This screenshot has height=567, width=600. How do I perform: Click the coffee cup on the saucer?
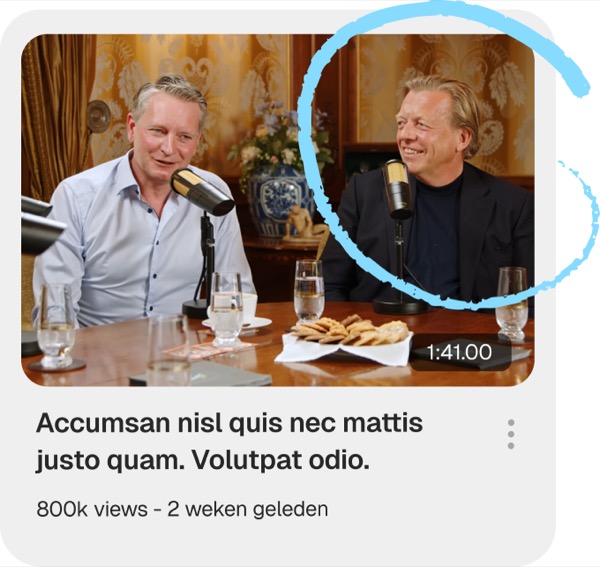coord(247,308)
